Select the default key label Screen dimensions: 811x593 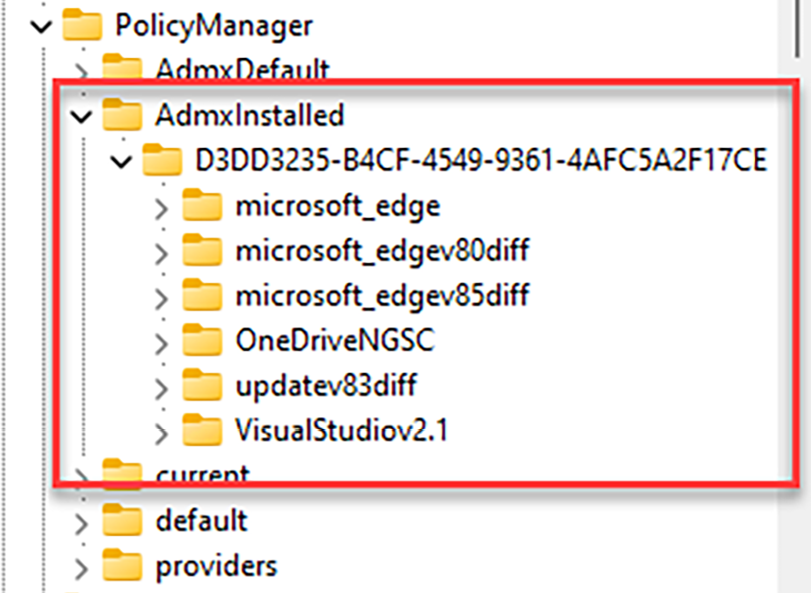click(x=201, y=520)
